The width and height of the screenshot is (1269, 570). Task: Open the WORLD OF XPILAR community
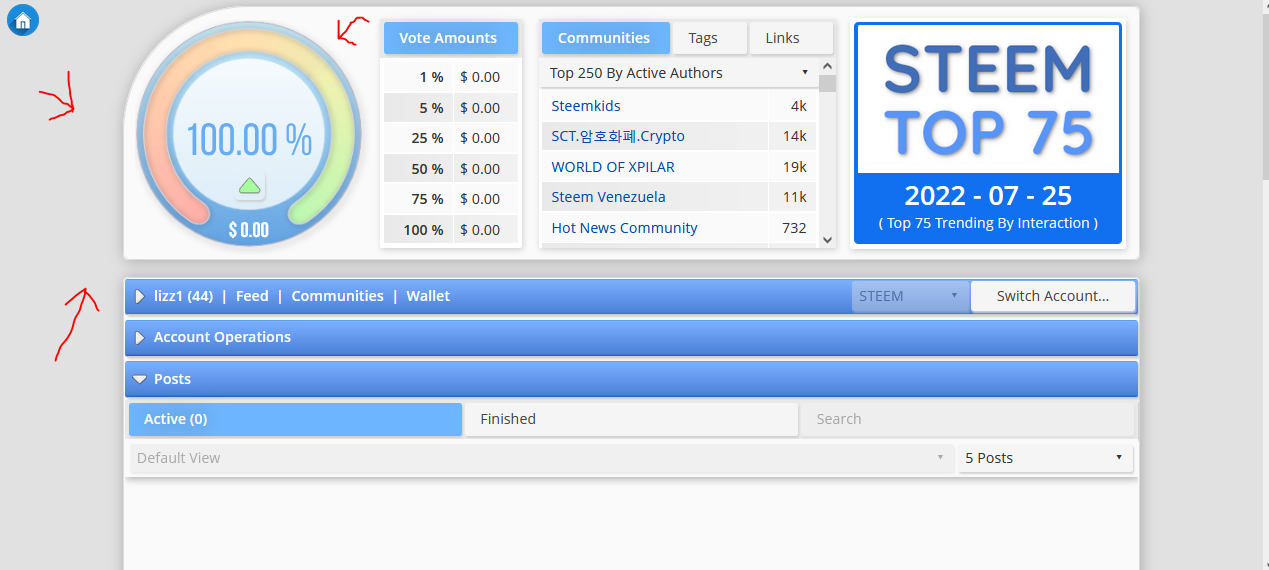coord(613,167)
